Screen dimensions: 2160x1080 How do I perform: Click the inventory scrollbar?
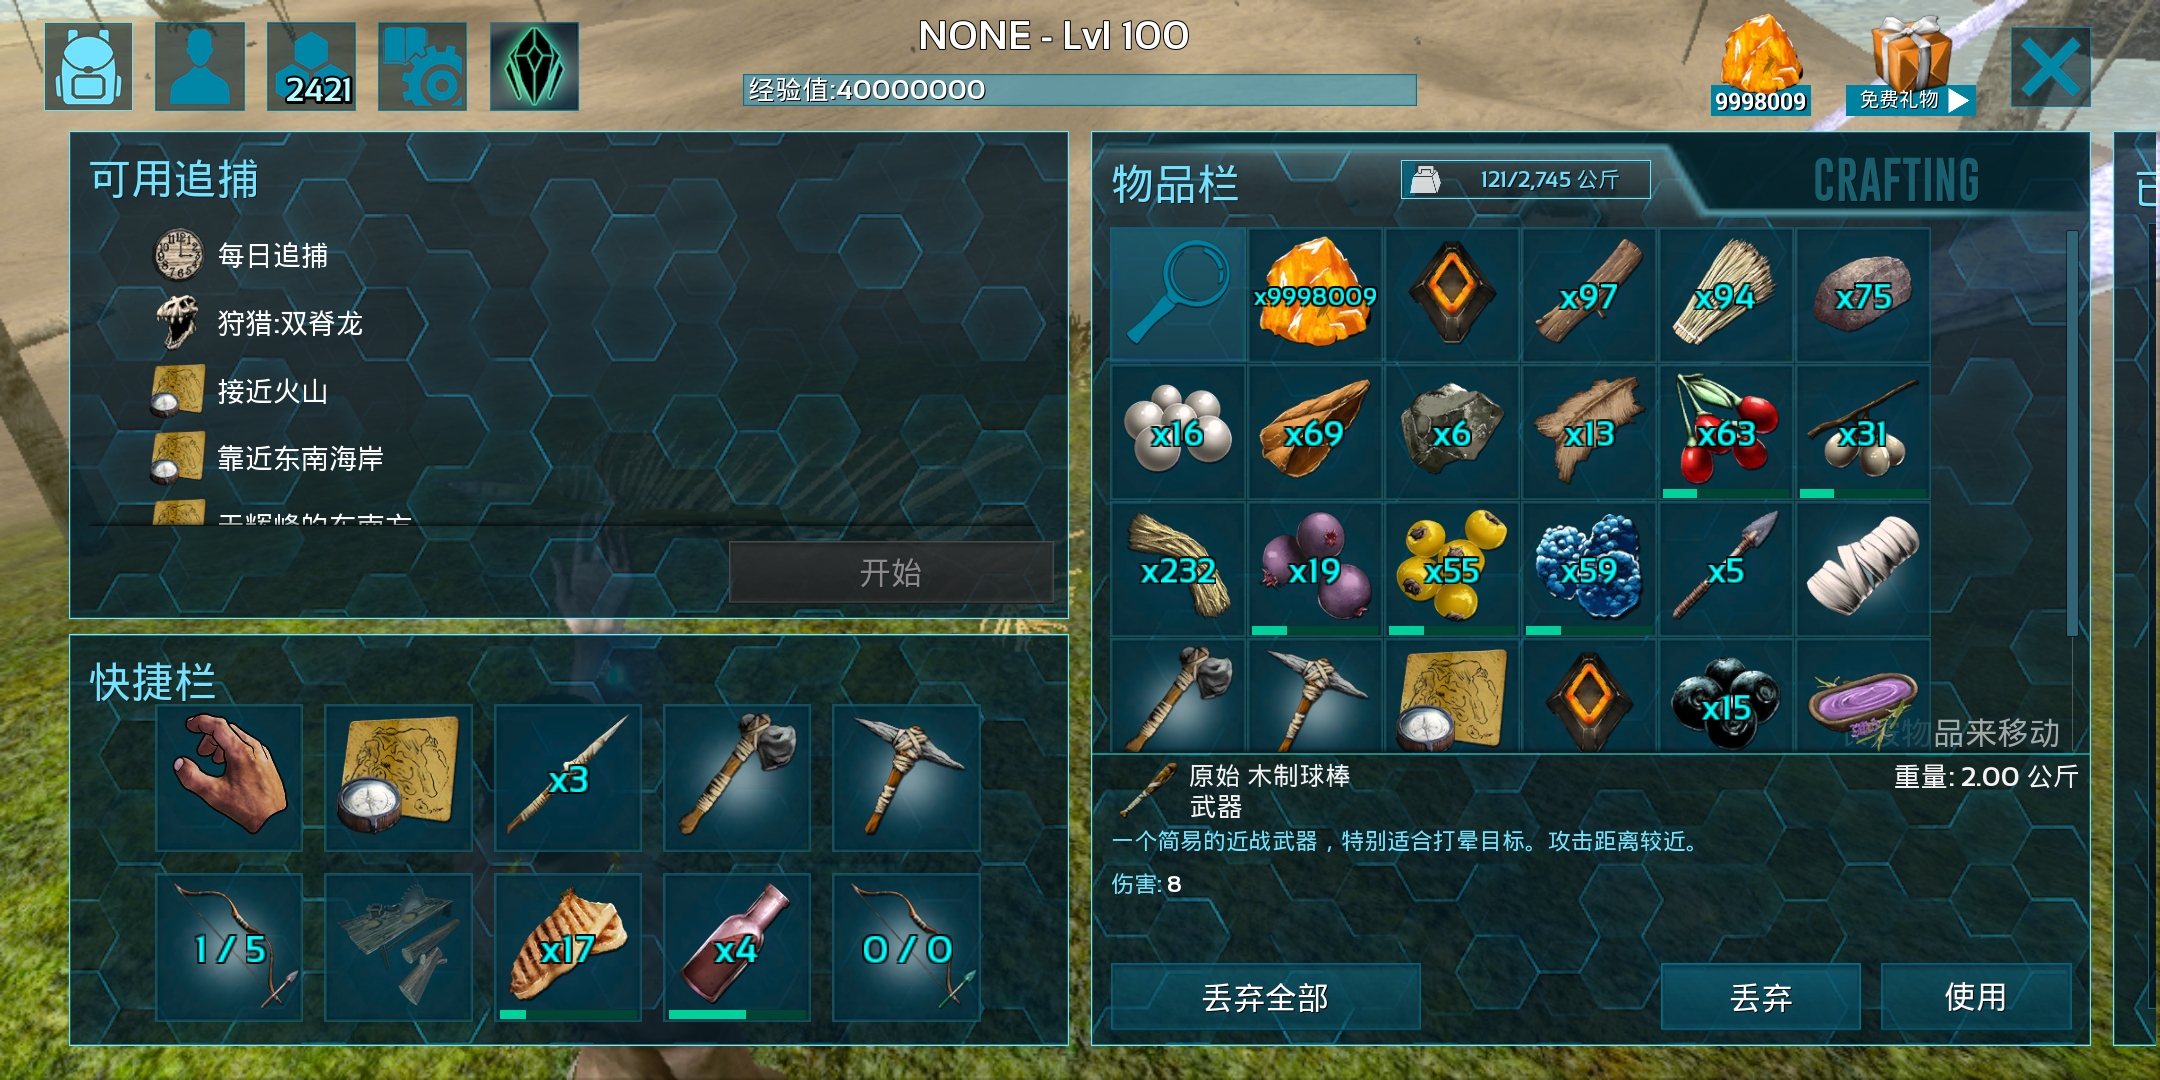(x=2072, y=433)
